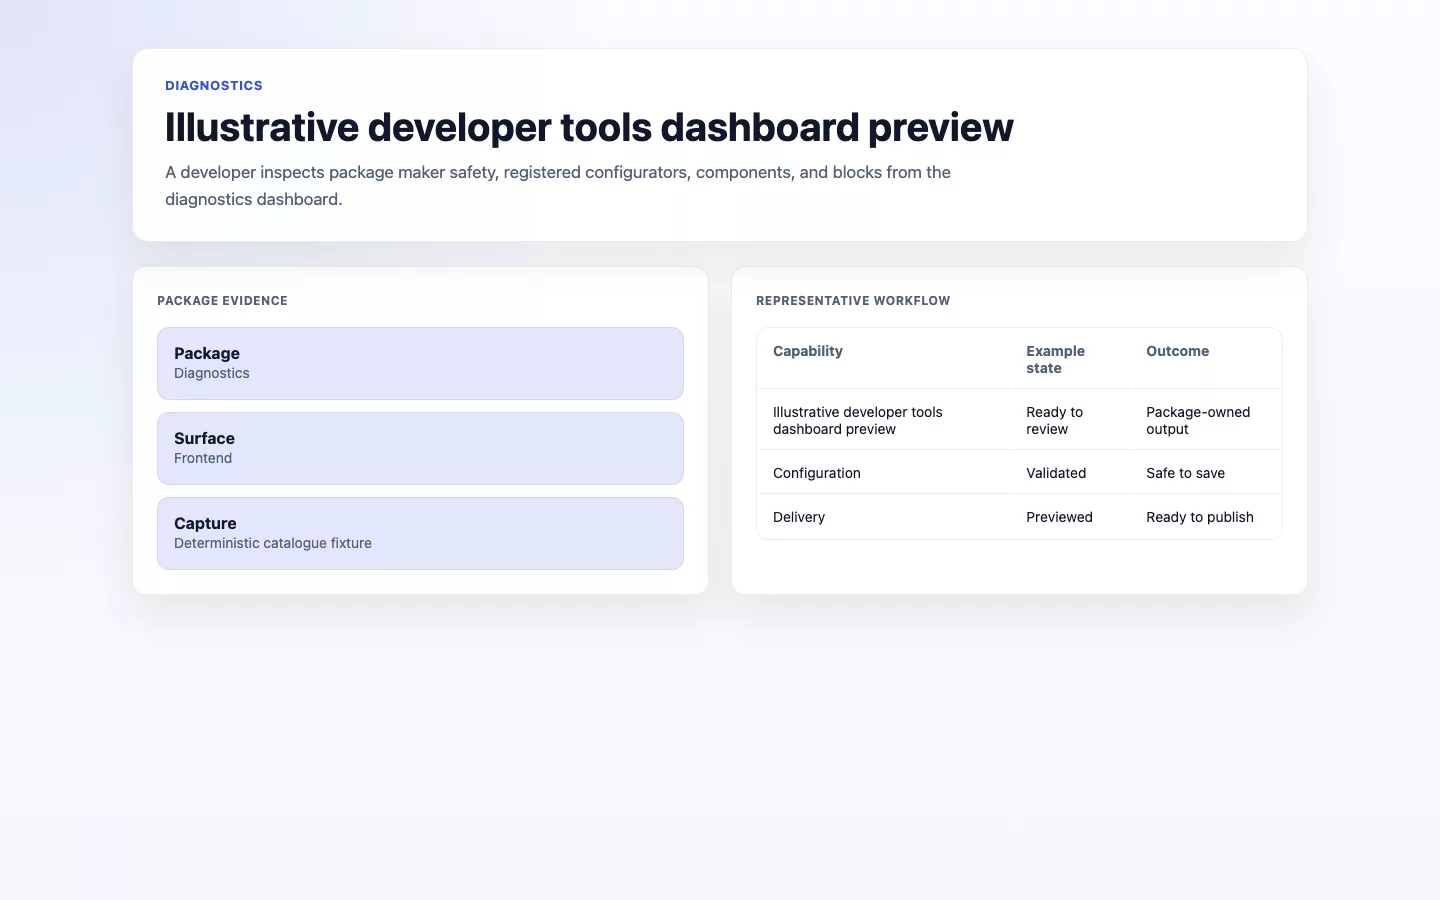The image size is (1440, 900).
Task: Click the 'Illustrative developer tools dashboard preview' heading
Action: 589,127
